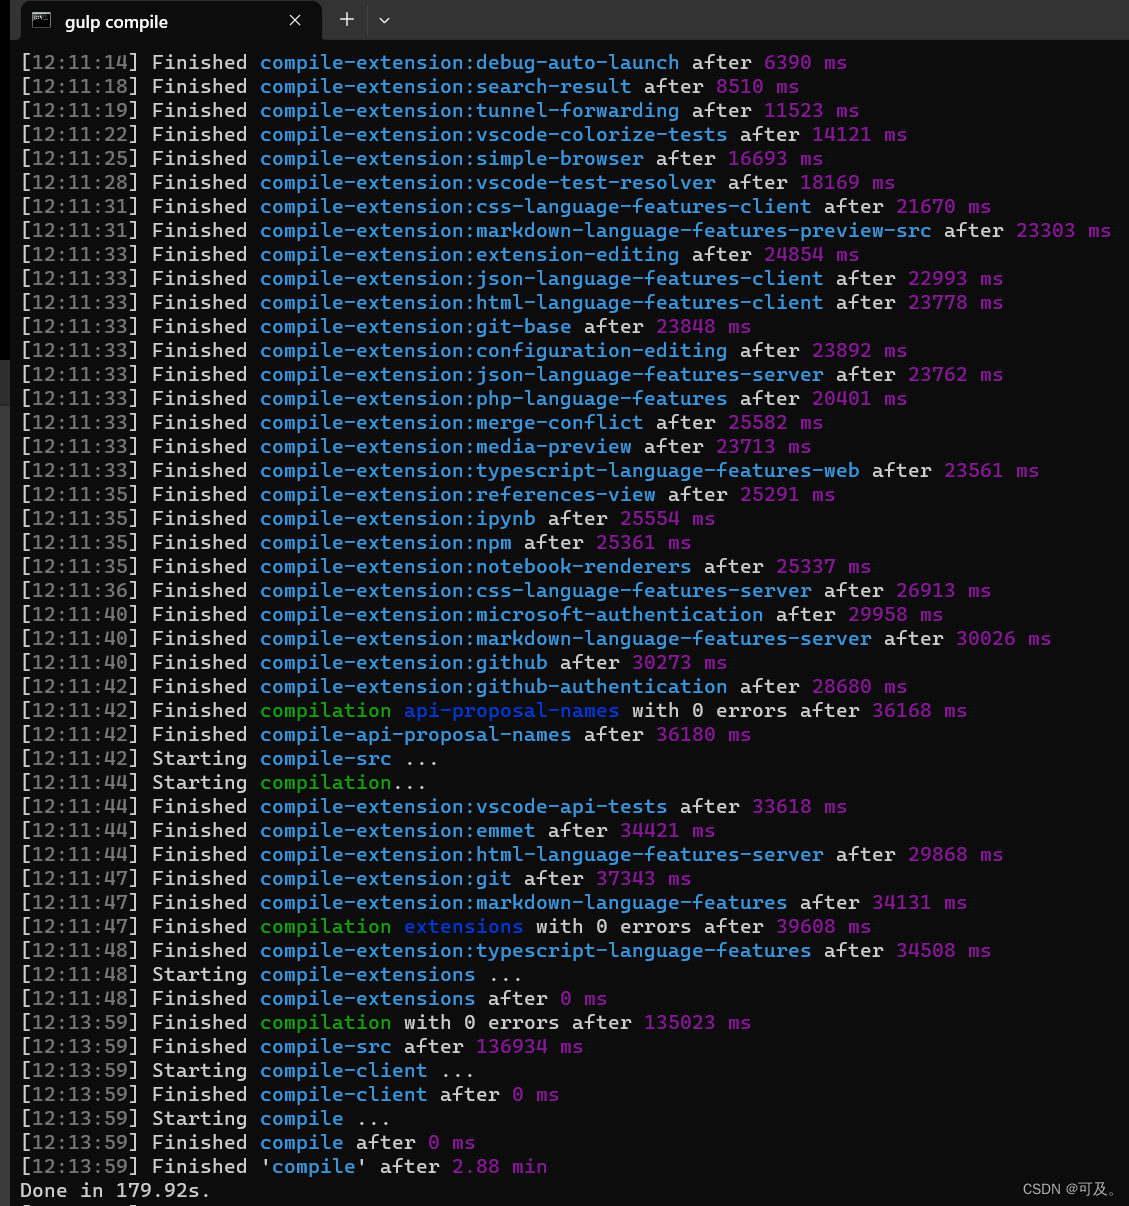Viewport: 1129px width, 1206px height.
Task: Click 'compile-extension:emmet' text
Action: 397,831
